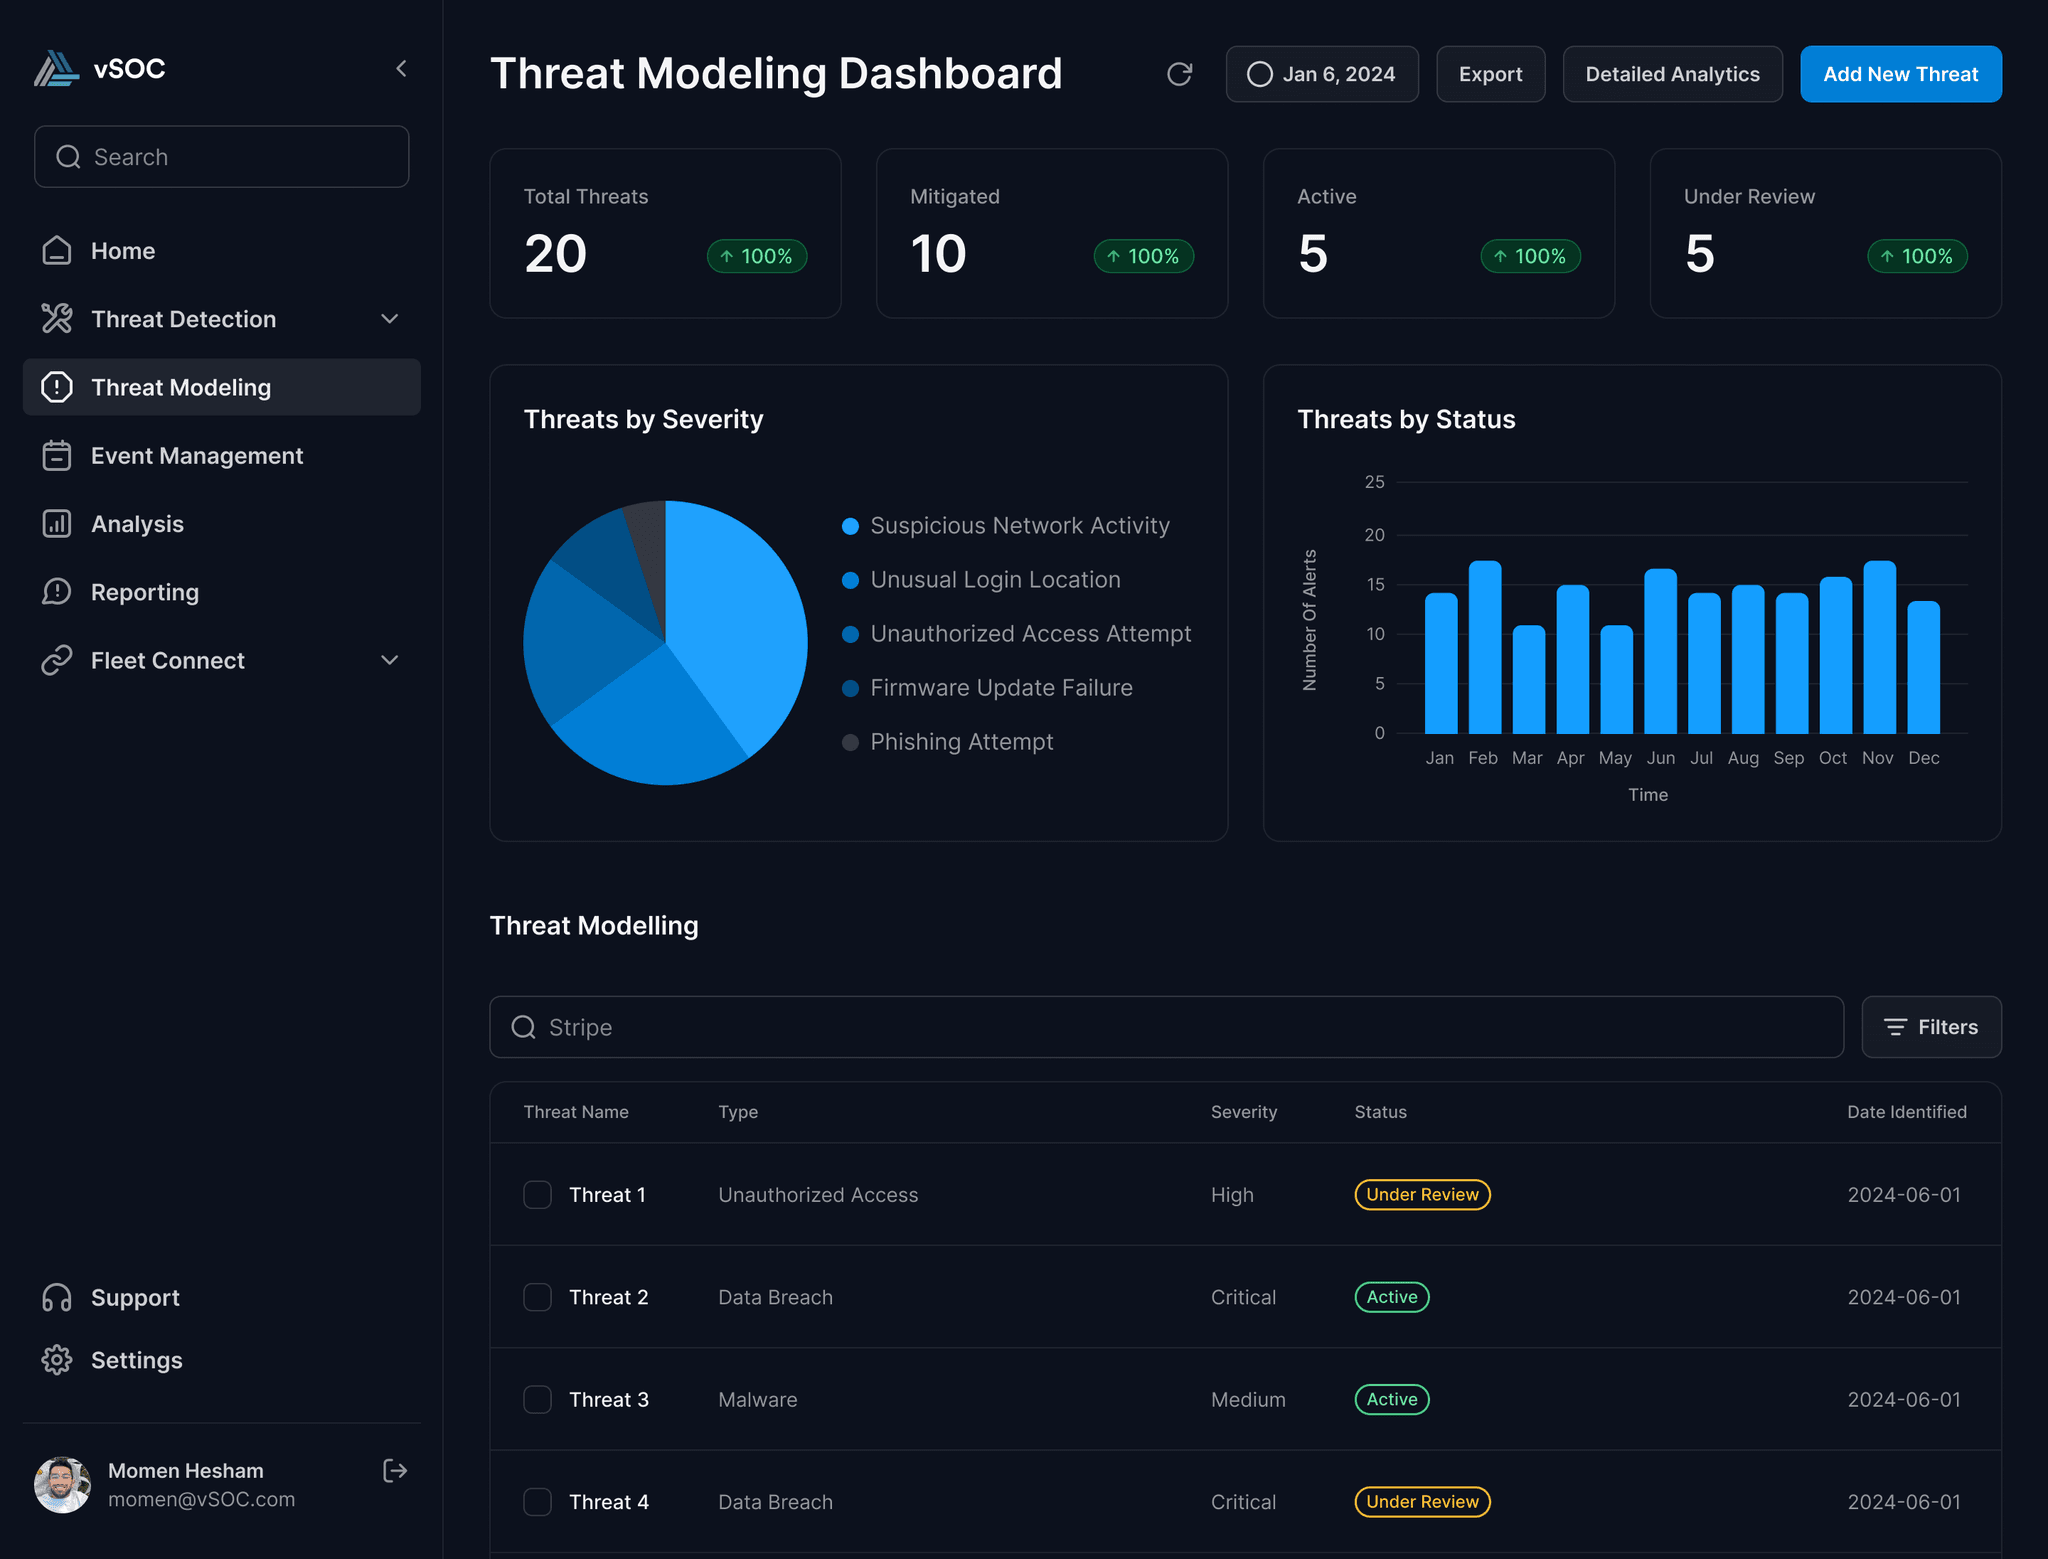Click the Fleet Connect link icon
2048x1559 pixels.
(x=57, y=660)
